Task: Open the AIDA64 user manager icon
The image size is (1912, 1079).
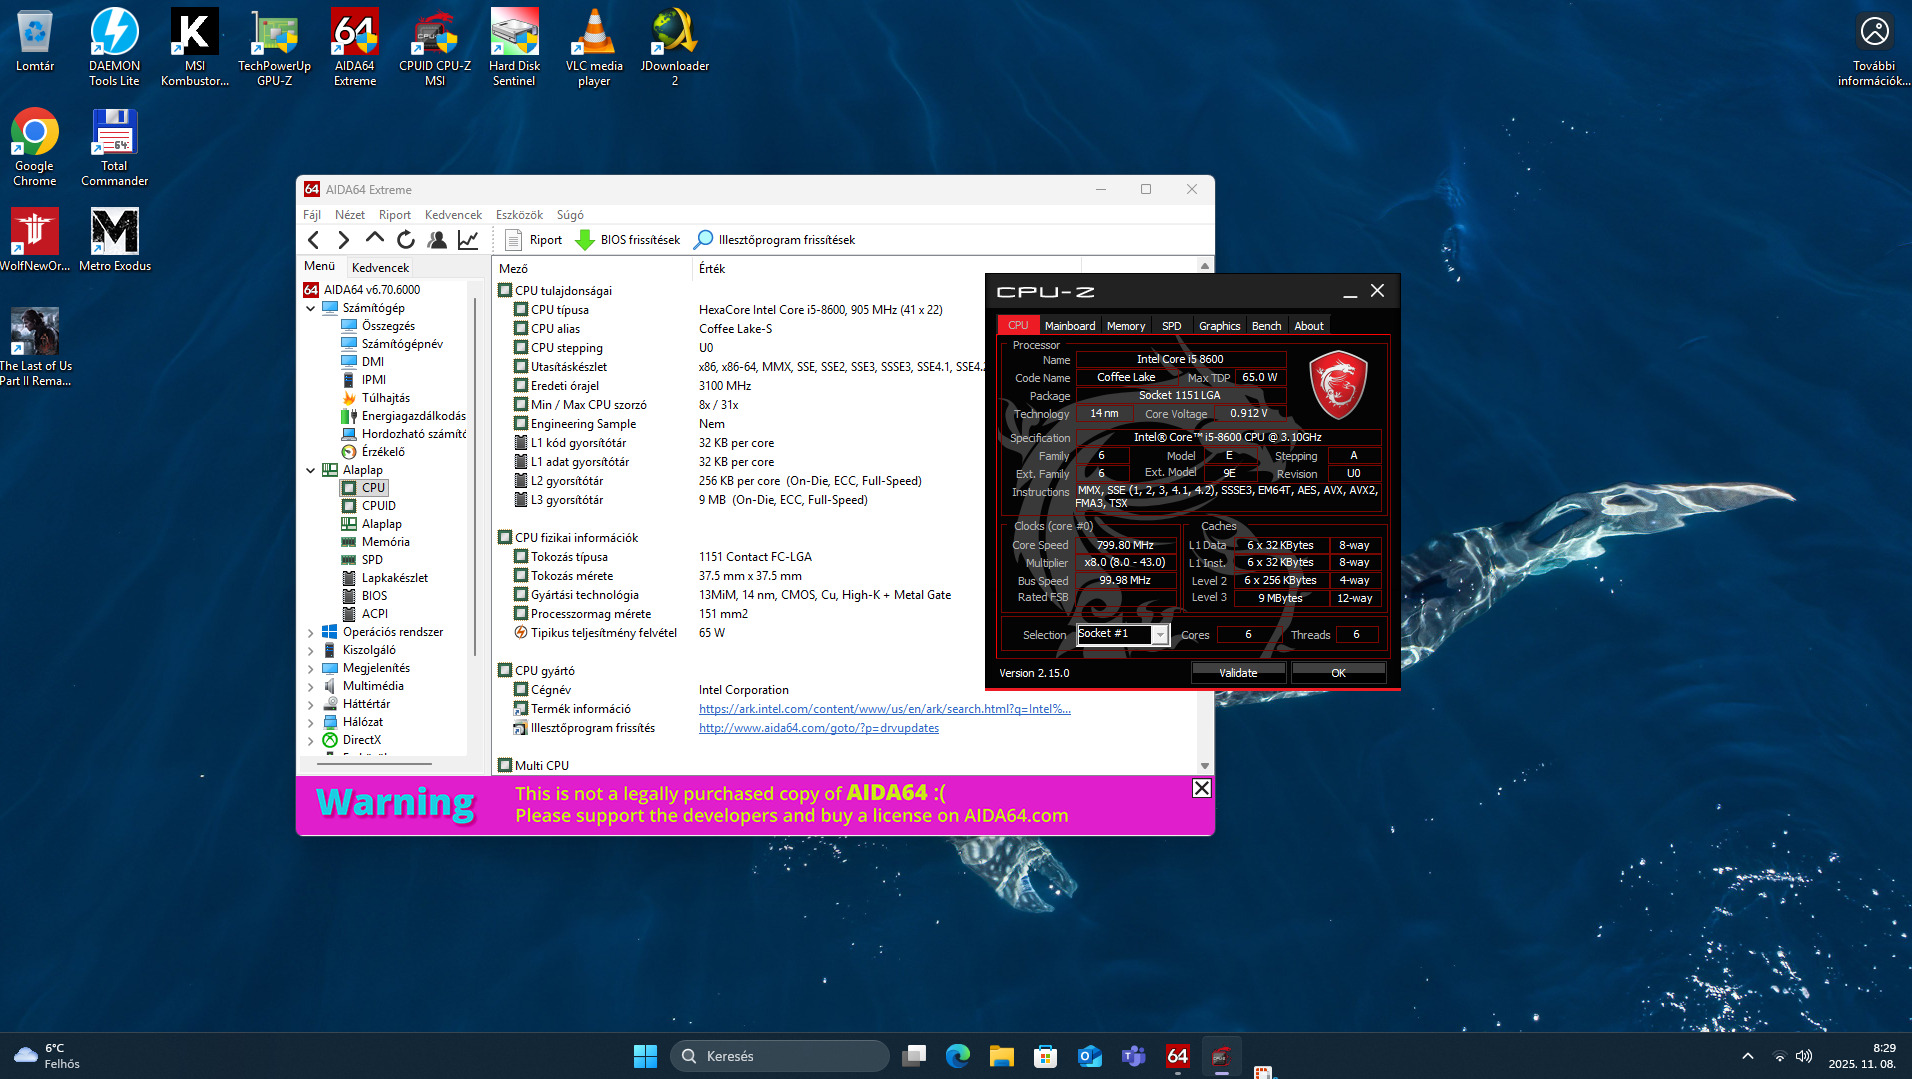Action: 437,240
